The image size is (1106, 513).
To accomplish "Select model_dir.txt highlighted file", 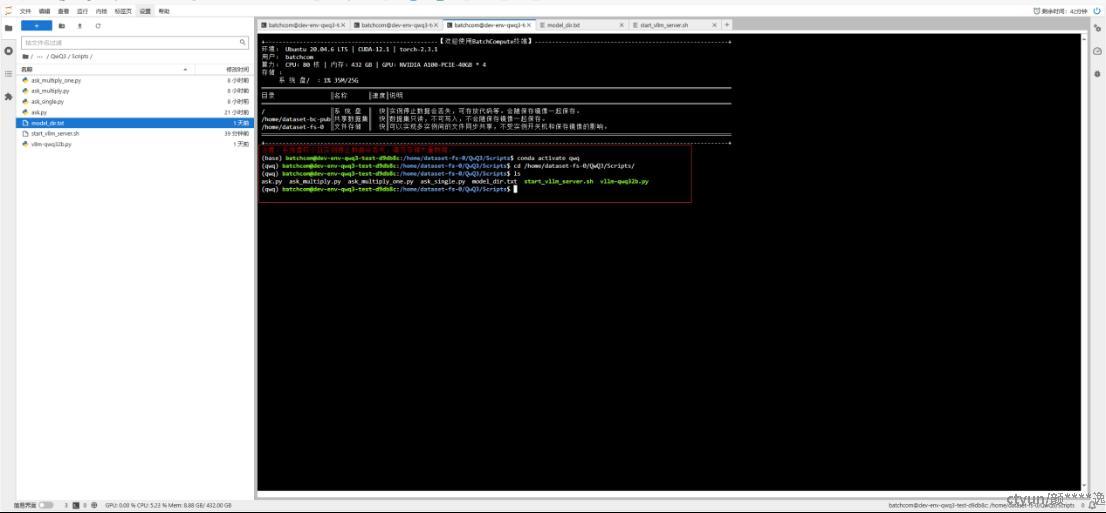I will click(x=135, y=123).
